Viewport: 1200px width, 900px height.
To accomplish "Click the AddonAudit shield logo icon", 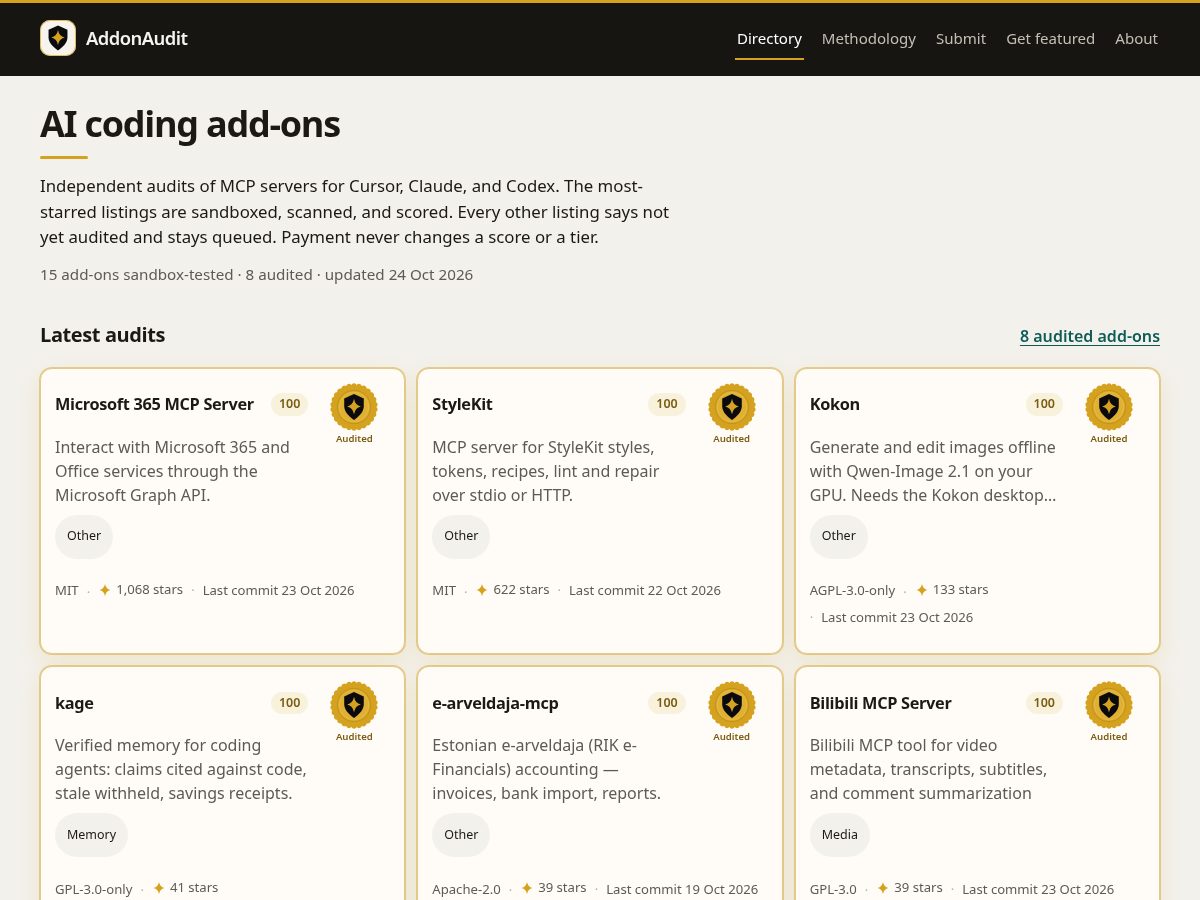I will (58, 38).
